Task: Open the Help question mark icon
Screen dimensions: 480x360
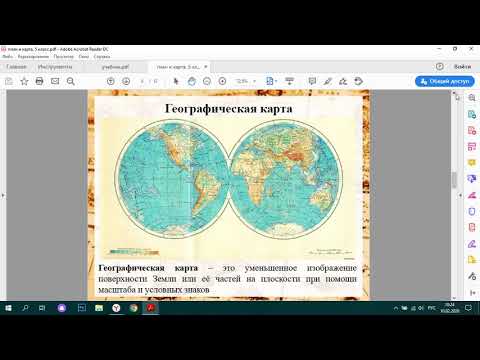Action: [440, 66]
